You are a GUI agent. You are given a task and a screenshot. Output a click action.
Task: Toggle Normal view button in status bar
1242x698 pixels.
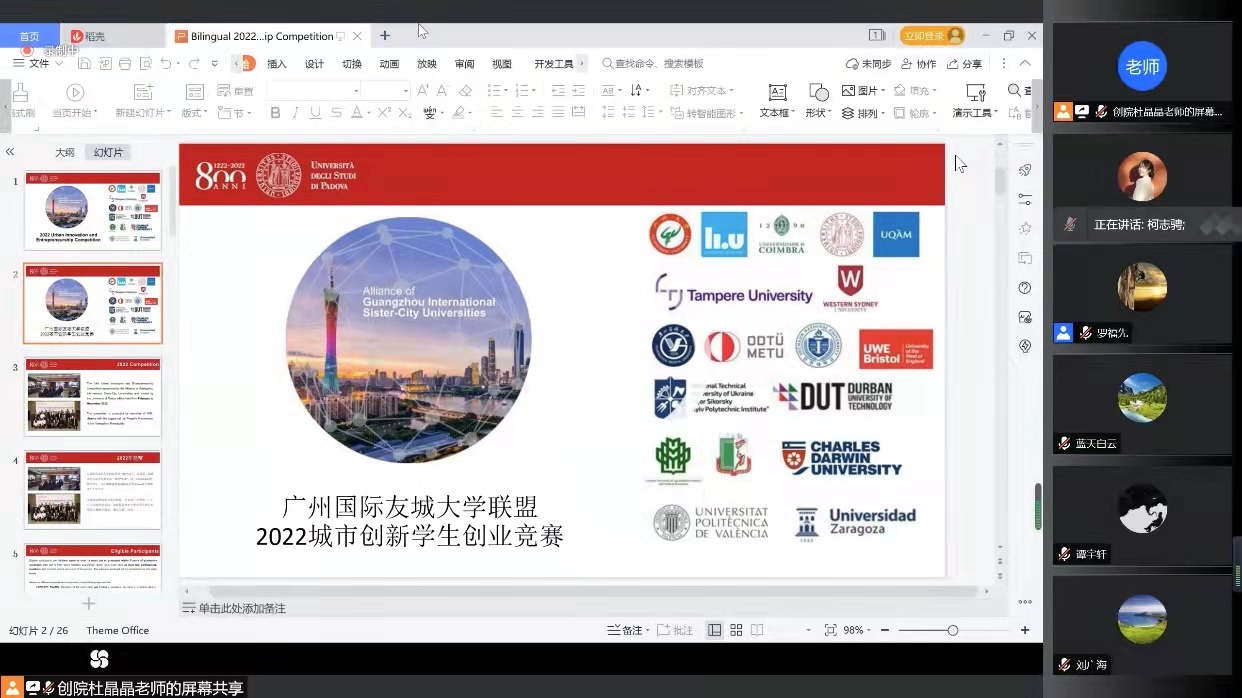(715, 630)
